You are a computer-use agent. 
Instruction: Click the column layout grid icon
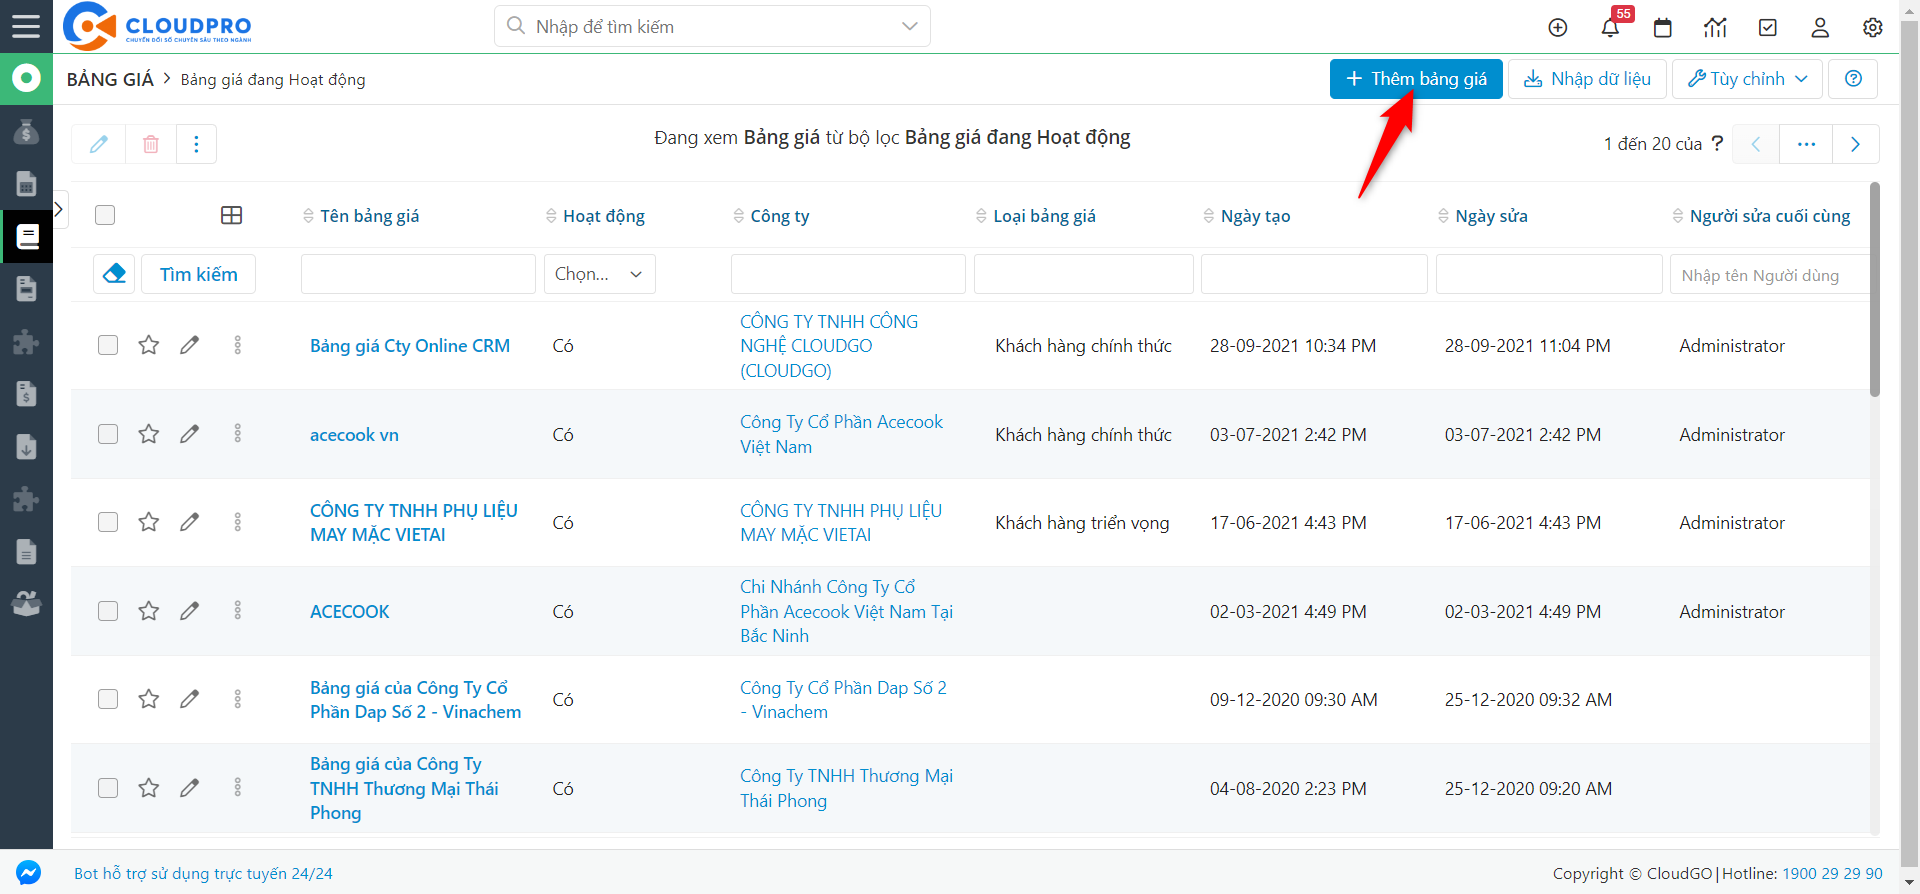(231, 215)
